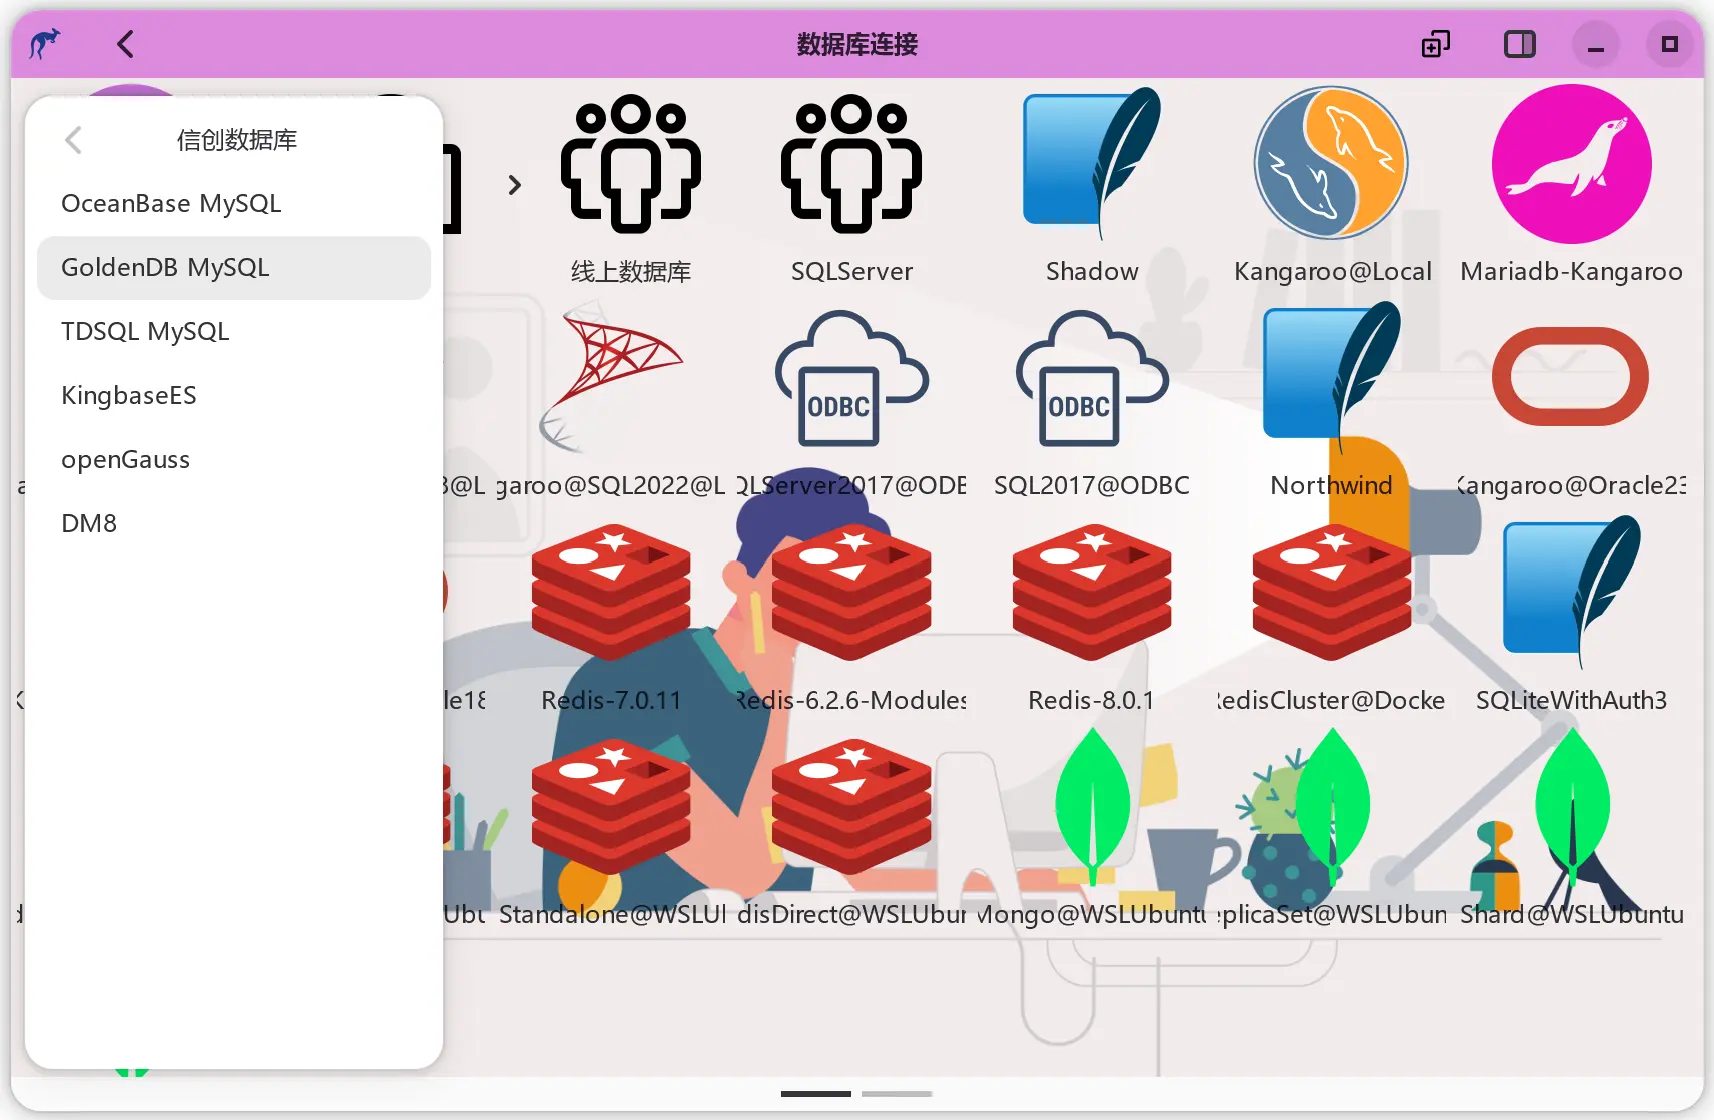Choose TDSQL MySQL in the menu
Viewport: 1714px width, 1120px height.
[234, 332]
